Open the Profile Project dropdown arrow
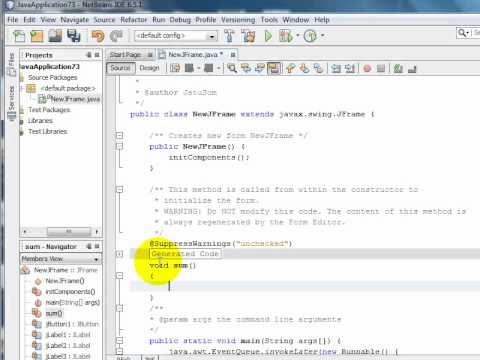Screen dimensions: 480x360 pyautogui.click(x=322, y=35)
